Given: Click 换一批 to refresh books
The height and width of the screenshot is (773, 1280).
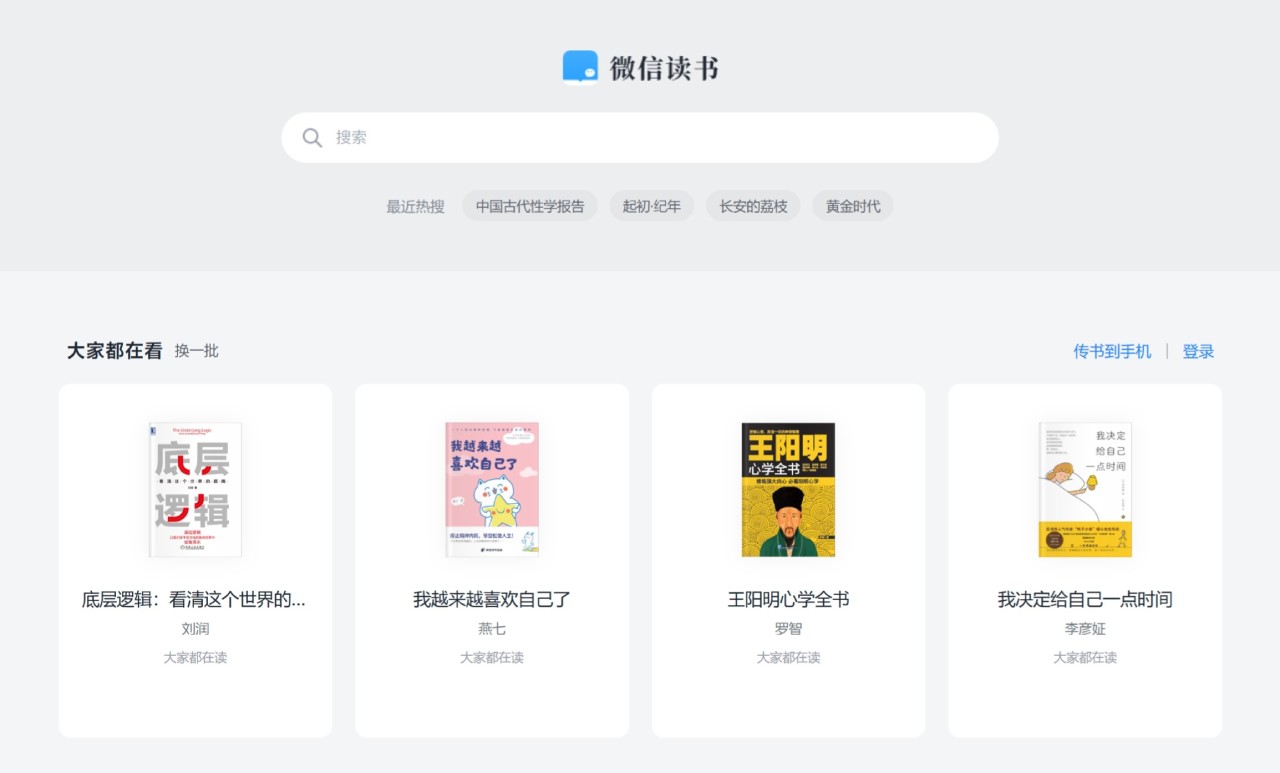Looking at the screenshot, I should 197,351.
